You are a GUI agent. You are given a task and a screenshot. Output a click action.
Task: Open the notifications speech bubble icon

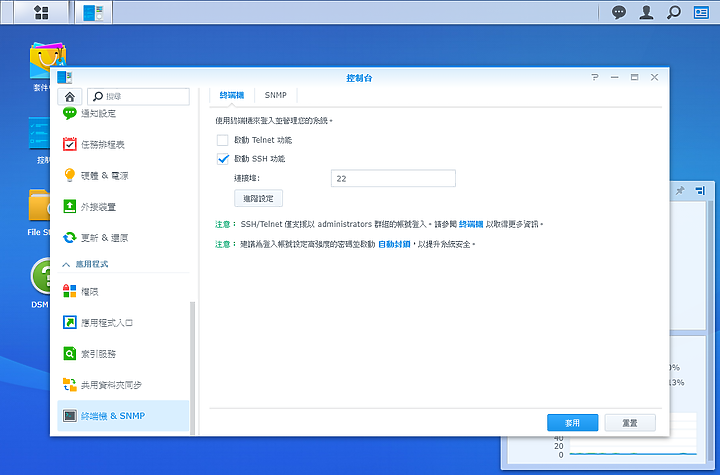pos(619,12)
